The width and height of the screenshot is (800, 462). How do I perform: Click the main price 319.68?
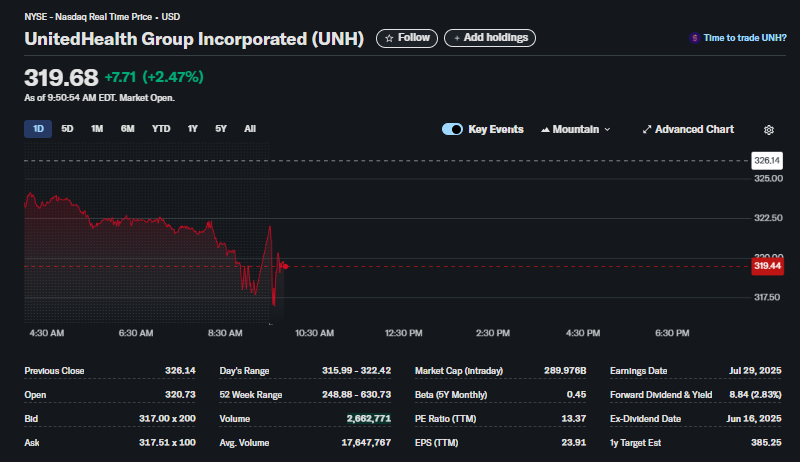click(61, 78)
